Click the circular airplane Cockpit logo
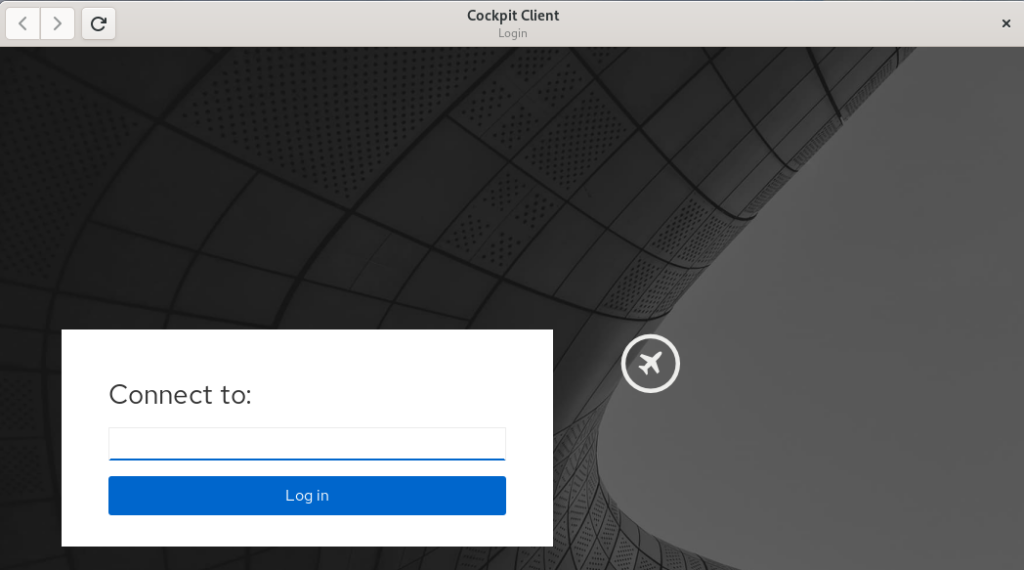Screen dimensions: 1024x570 (x=650, y=363)
